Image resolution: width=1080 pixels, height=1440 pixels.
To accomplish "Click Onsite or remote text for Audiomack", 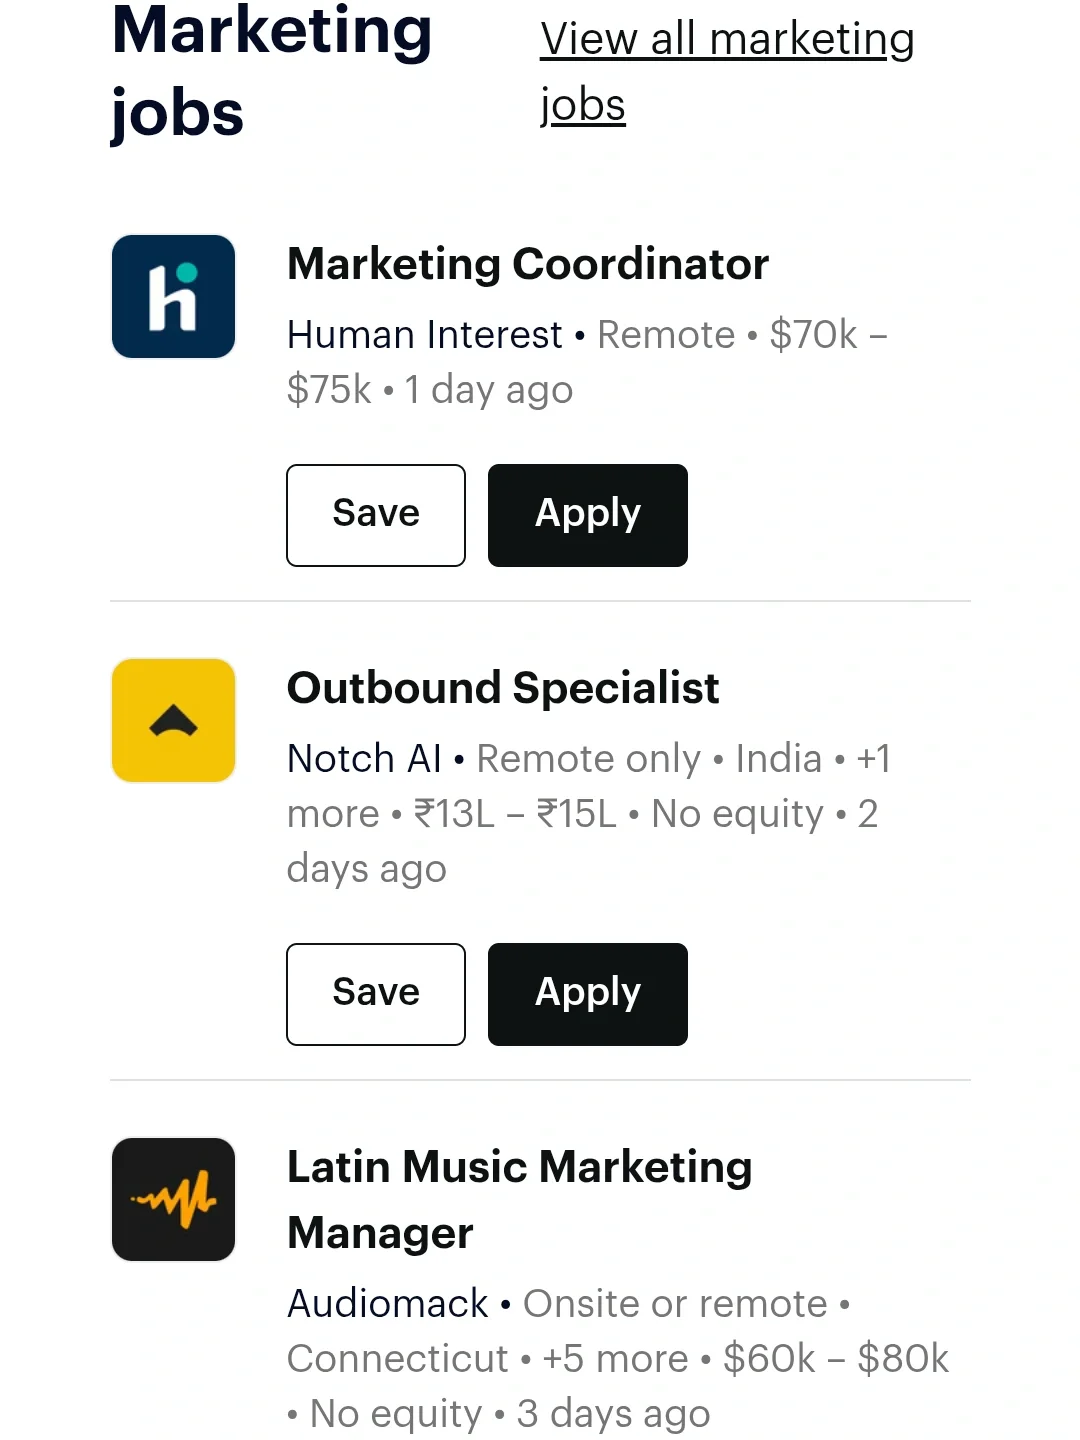I will [x=675, y=1304].
